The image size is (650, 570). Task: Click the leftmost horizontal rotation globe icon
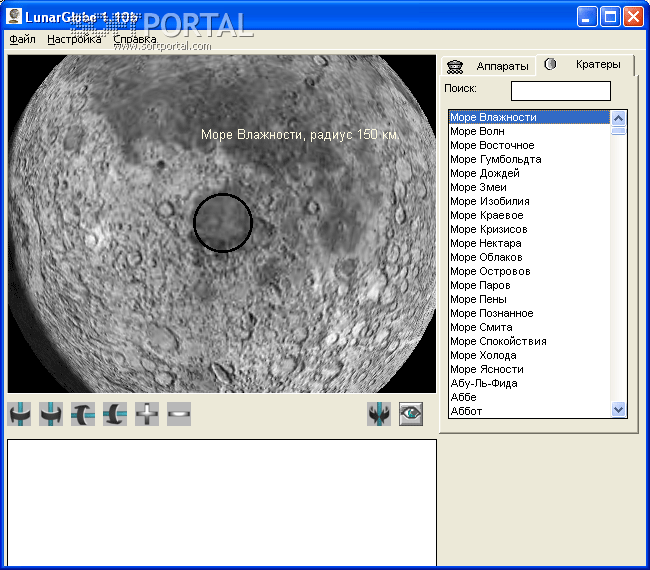click(x=19, y=414)
